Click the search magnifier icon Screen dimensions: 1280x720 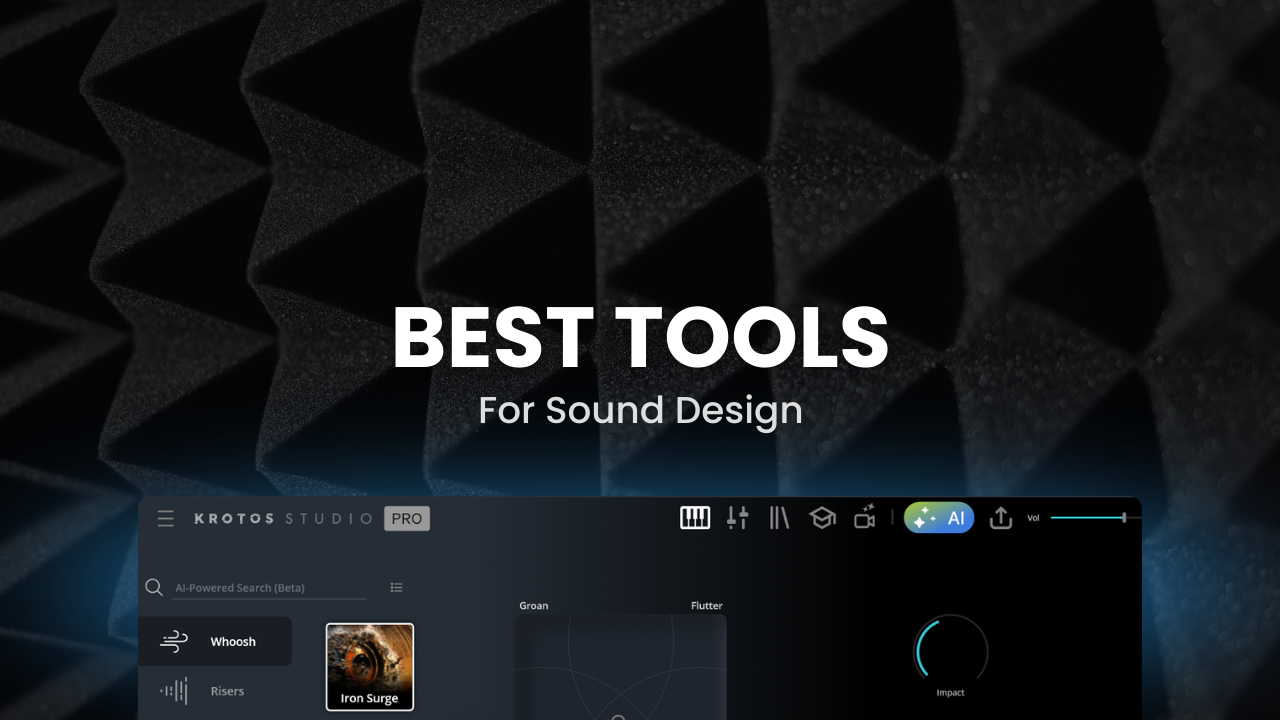pos(154,587)
